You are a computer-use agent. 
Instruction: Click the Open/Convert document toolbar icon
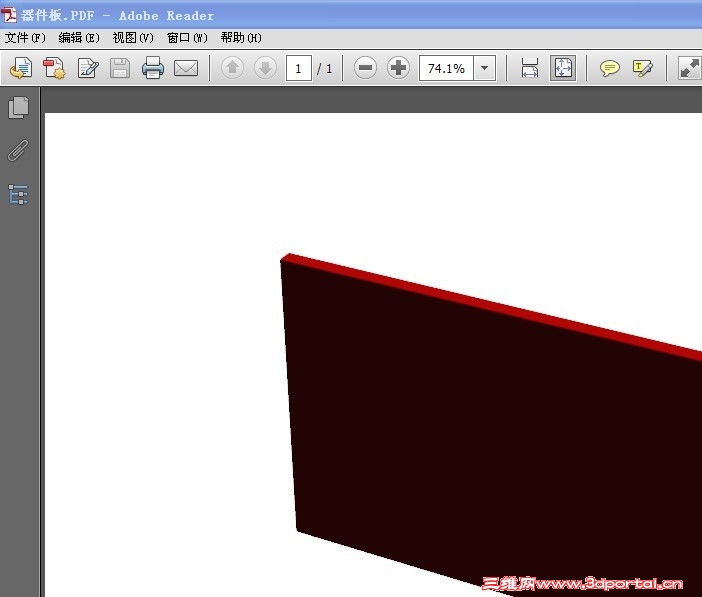(x=21, y=68)
